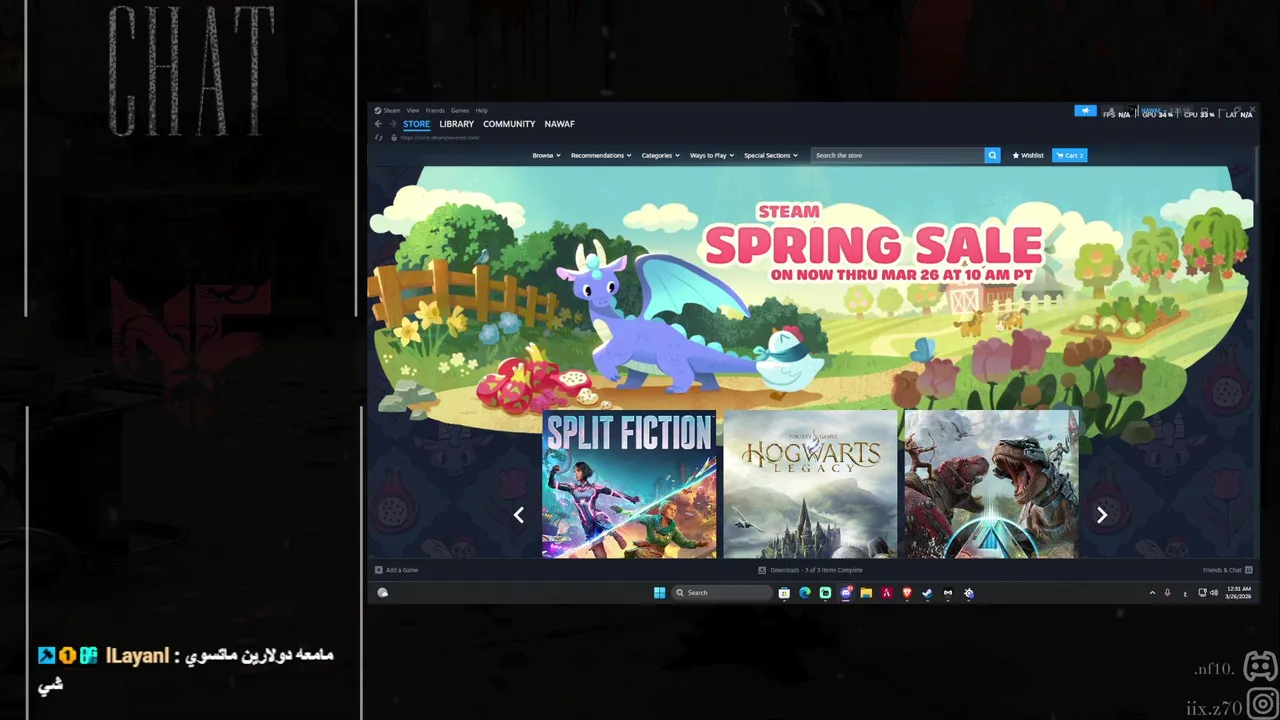Image resolution: width=1280 pixels, height=720 pixels.
Task: Open the Split Fiction game thumbnail
Action: tap(629, 484)
